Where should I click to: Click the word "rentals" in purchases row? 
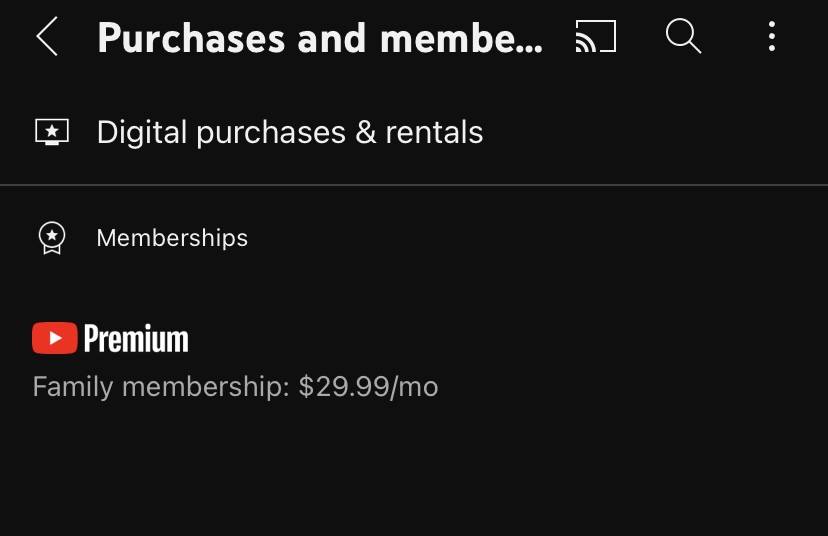click(x=434, y=132)
